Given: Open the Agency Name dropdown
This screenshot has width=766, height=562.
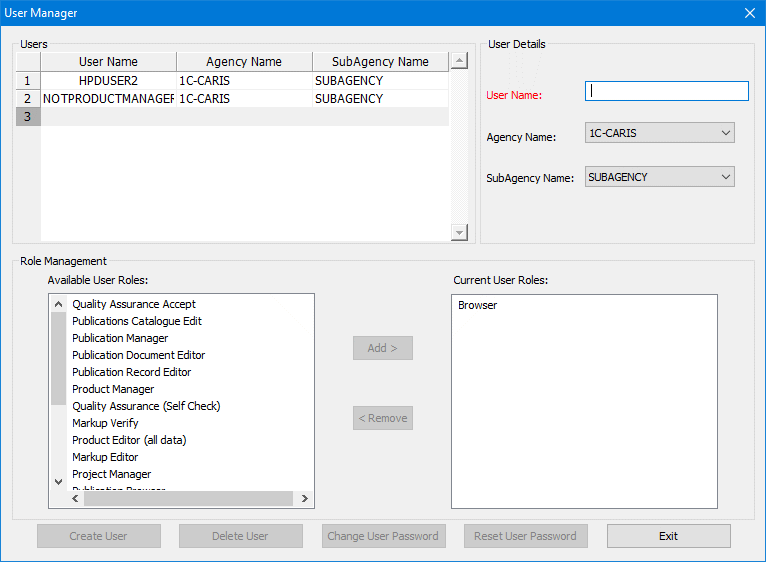Looking at the screenshot, I should tap(659, 133).
